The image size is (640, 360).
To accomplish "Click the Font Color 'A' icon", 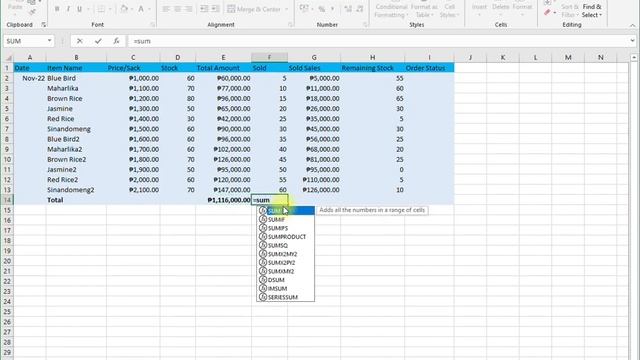I will (x=141, y=9).
